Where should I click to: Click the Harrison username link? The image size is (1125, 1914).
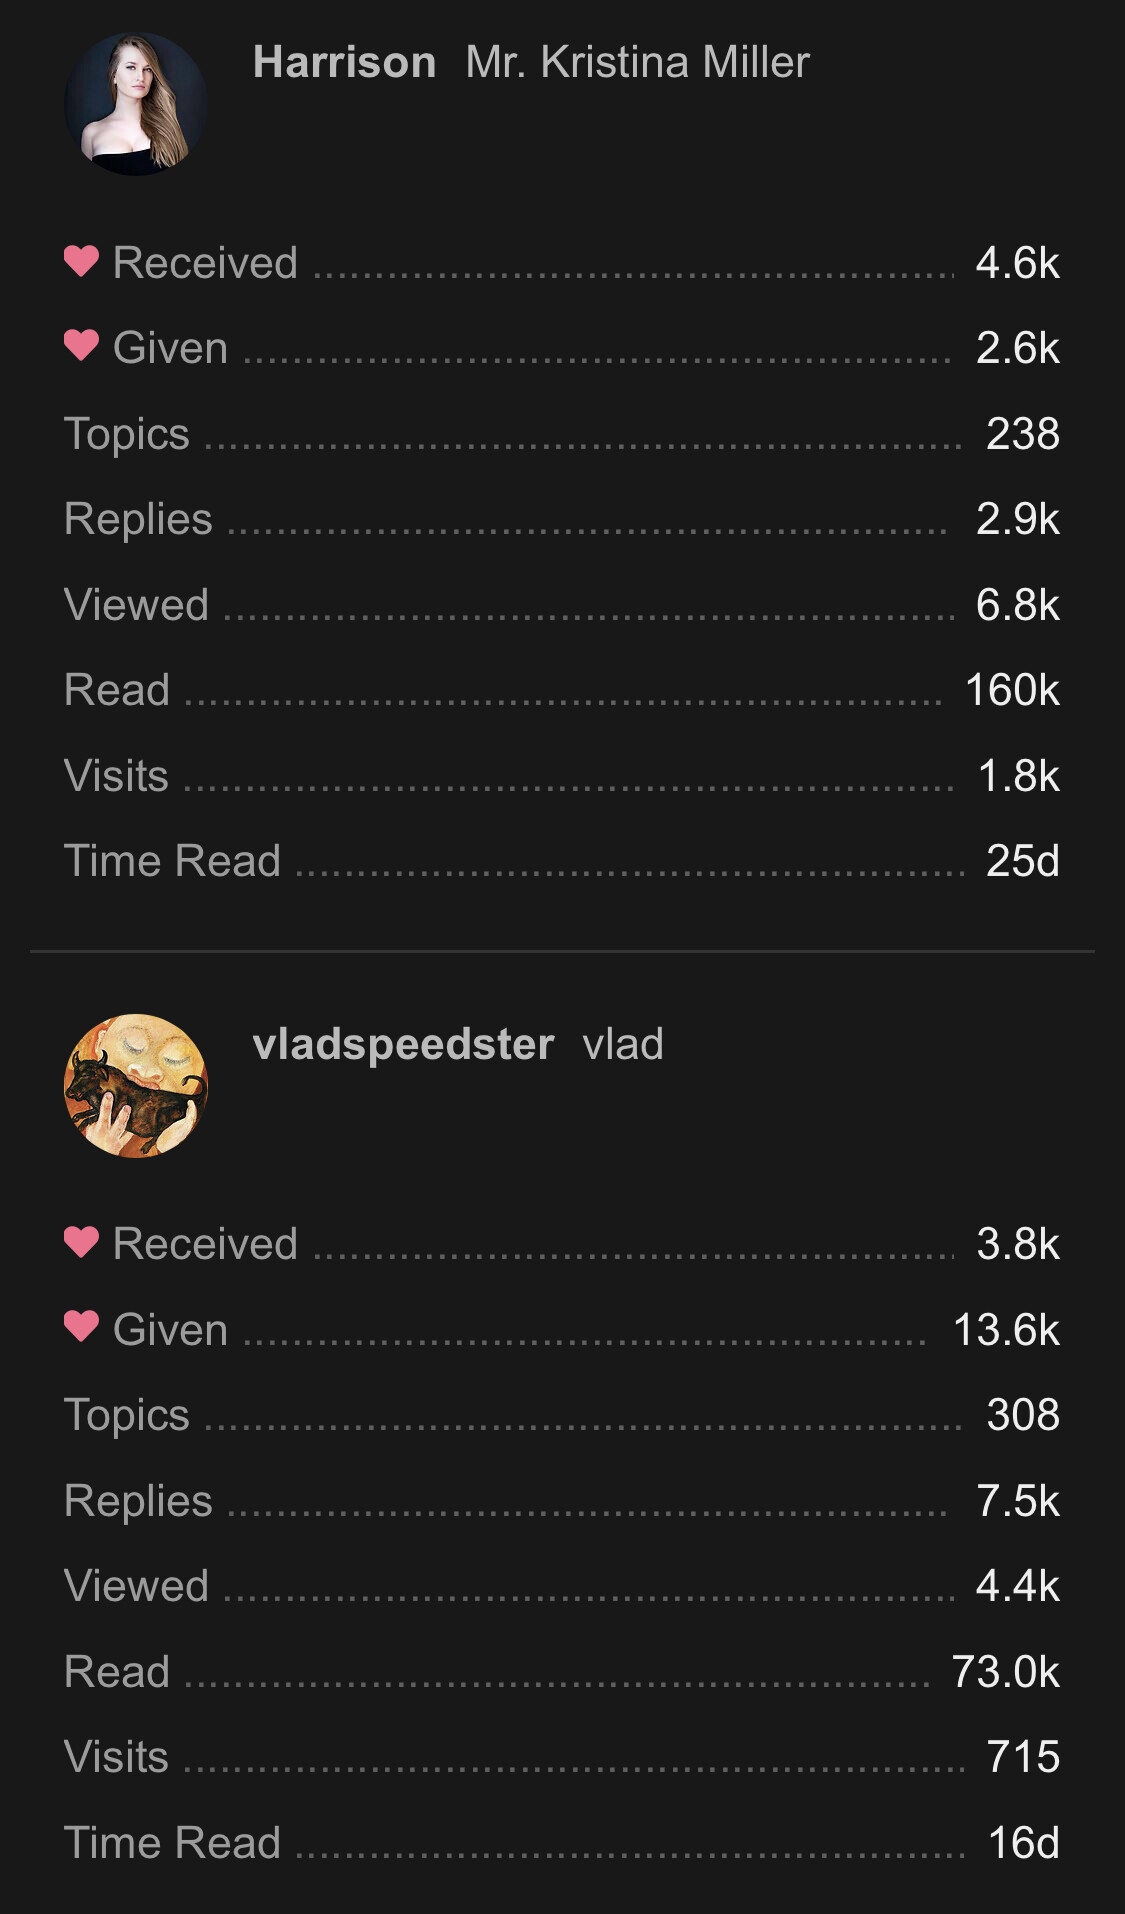[x=345, y=62]
